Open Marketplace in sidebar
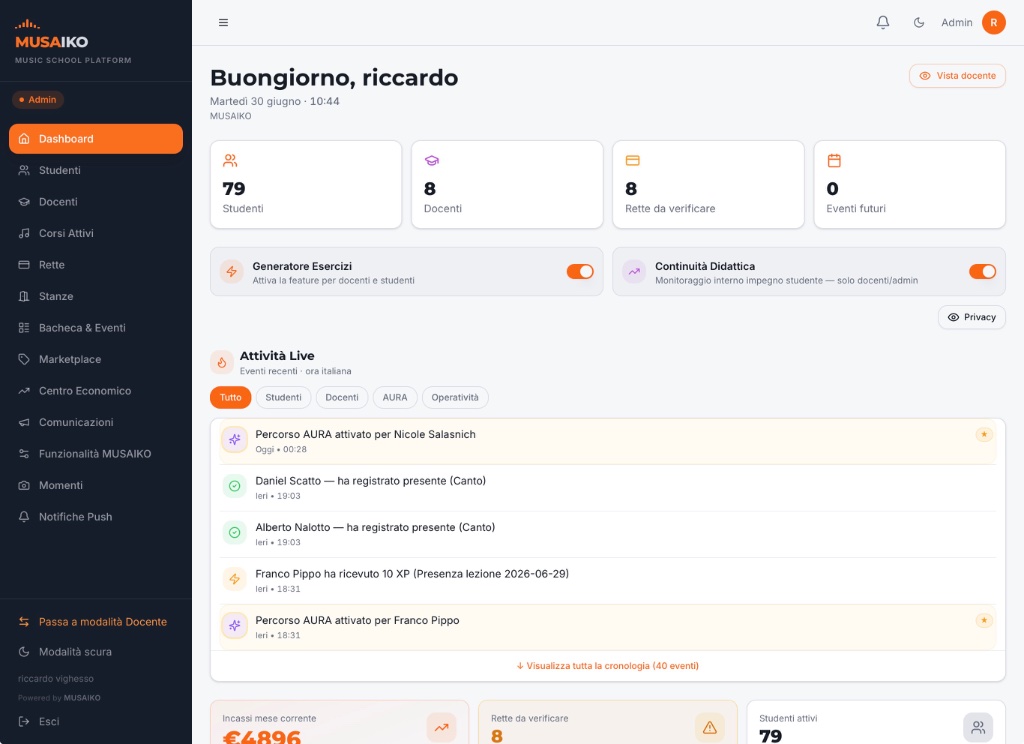The image size is (1024, 744). click(96, 359)
